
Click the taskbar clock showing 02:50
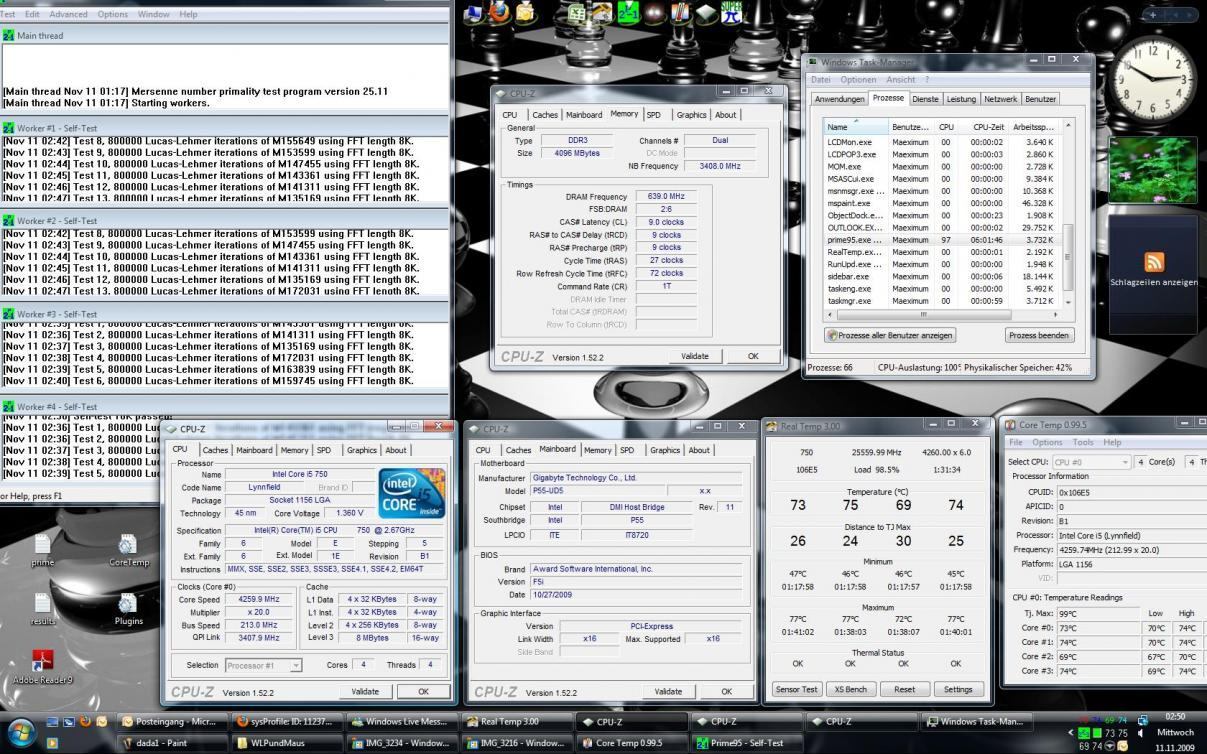[1174, 717]
